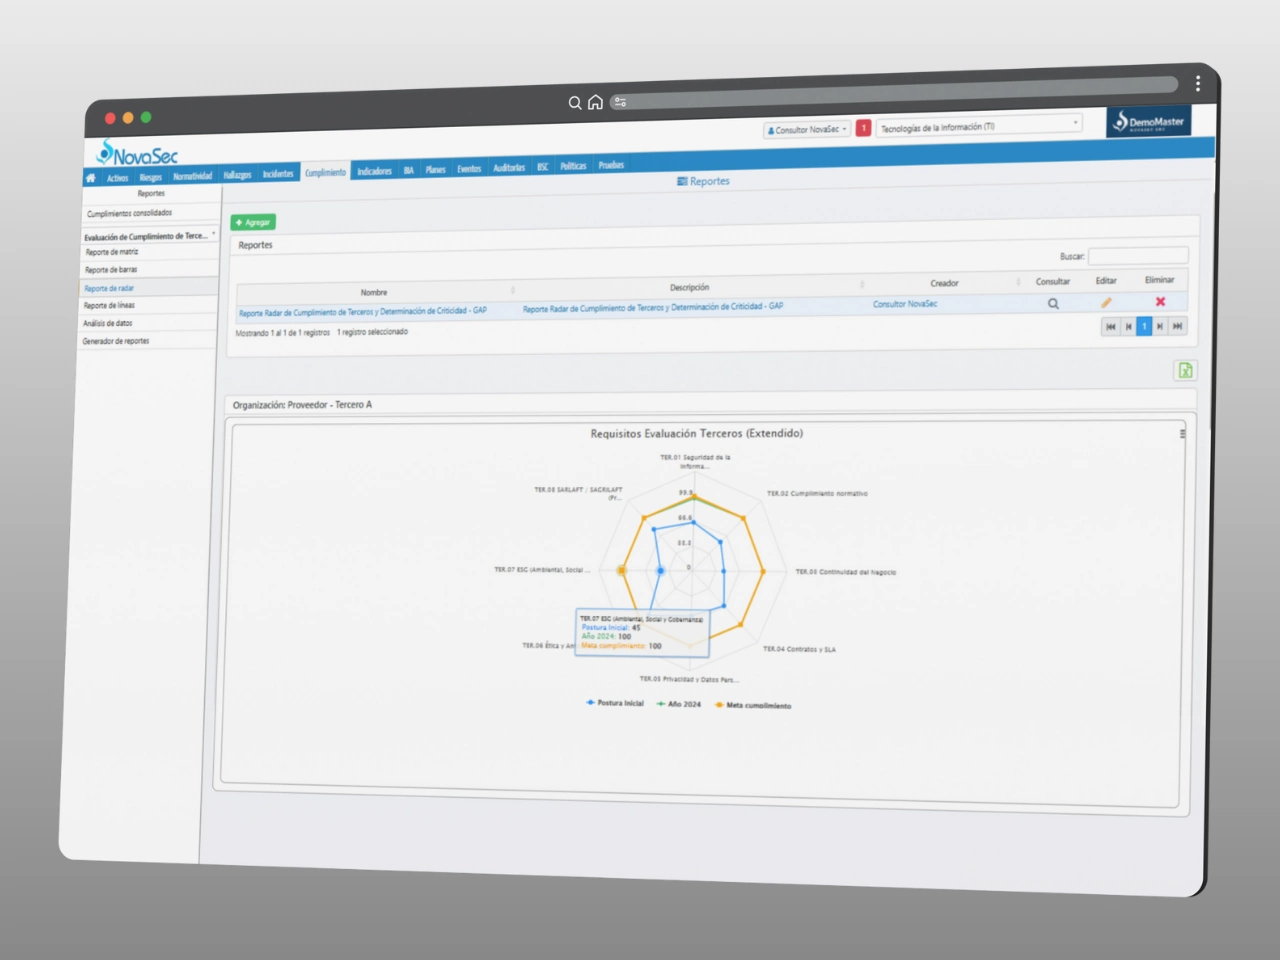Toggle Postura Inicial series in chart legend
The image size is (1280, 960).
coord(615,703)
